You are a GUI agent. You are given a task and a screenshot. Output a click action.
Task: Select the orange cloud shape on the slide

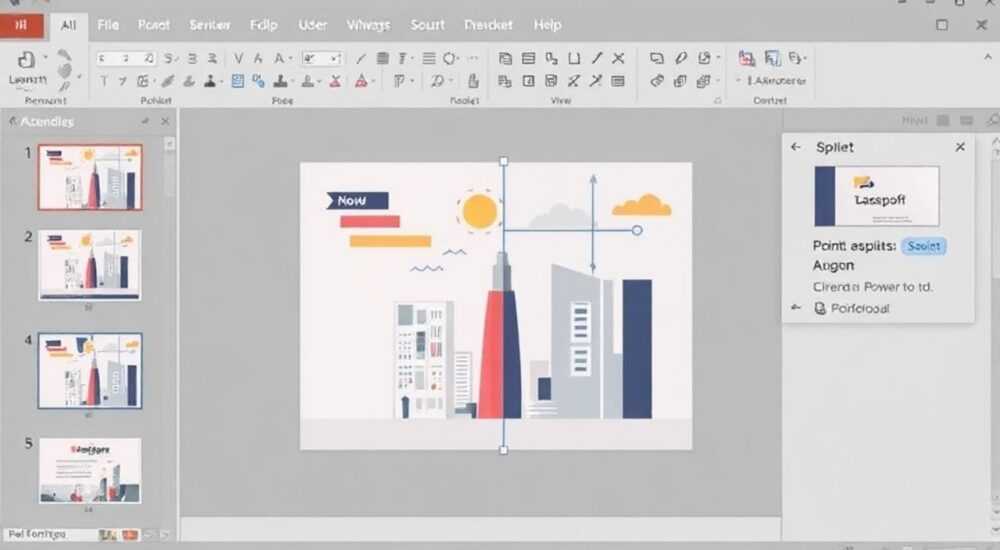(642, 205)
